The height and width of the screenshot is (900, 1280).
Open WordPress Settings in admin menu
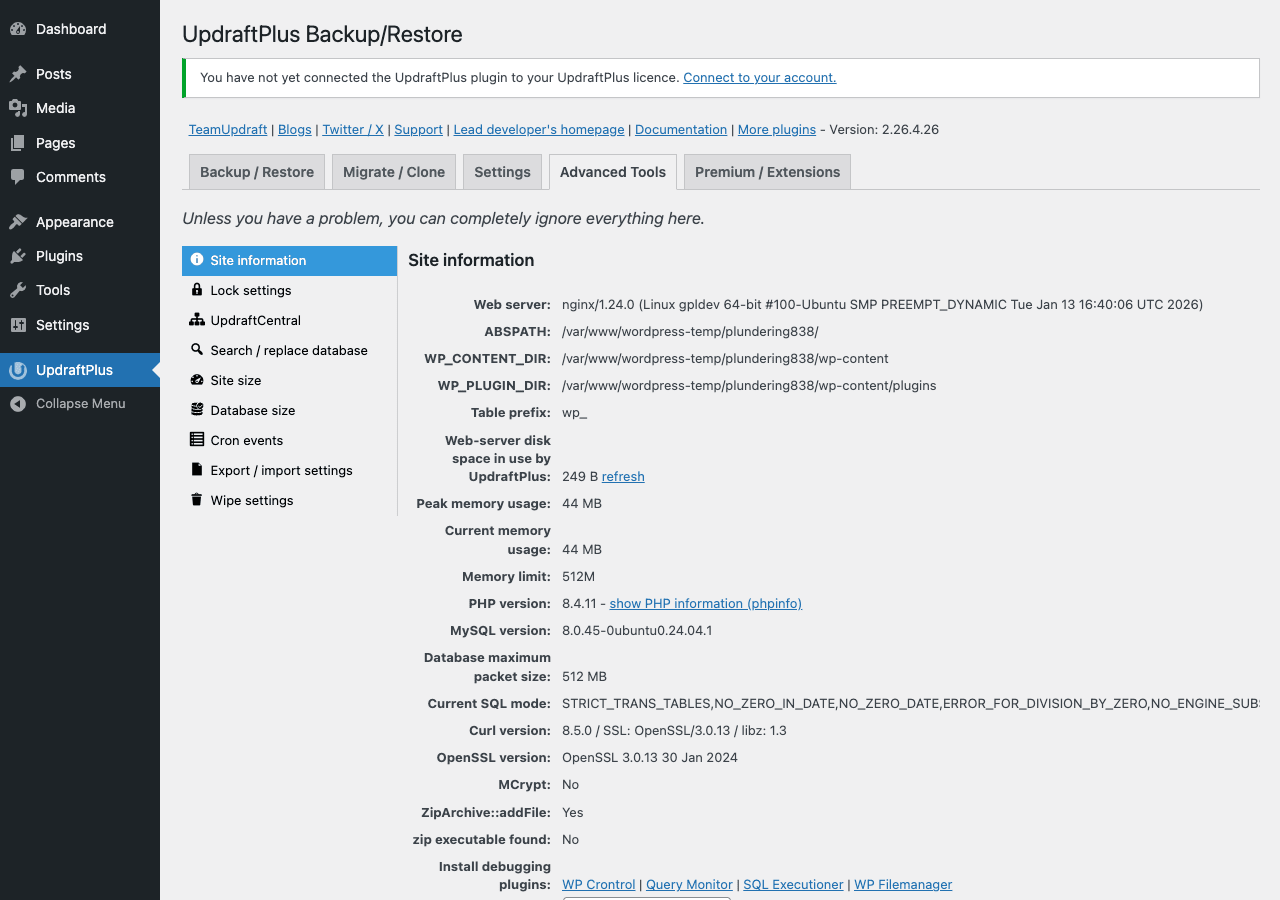point(80,325)
